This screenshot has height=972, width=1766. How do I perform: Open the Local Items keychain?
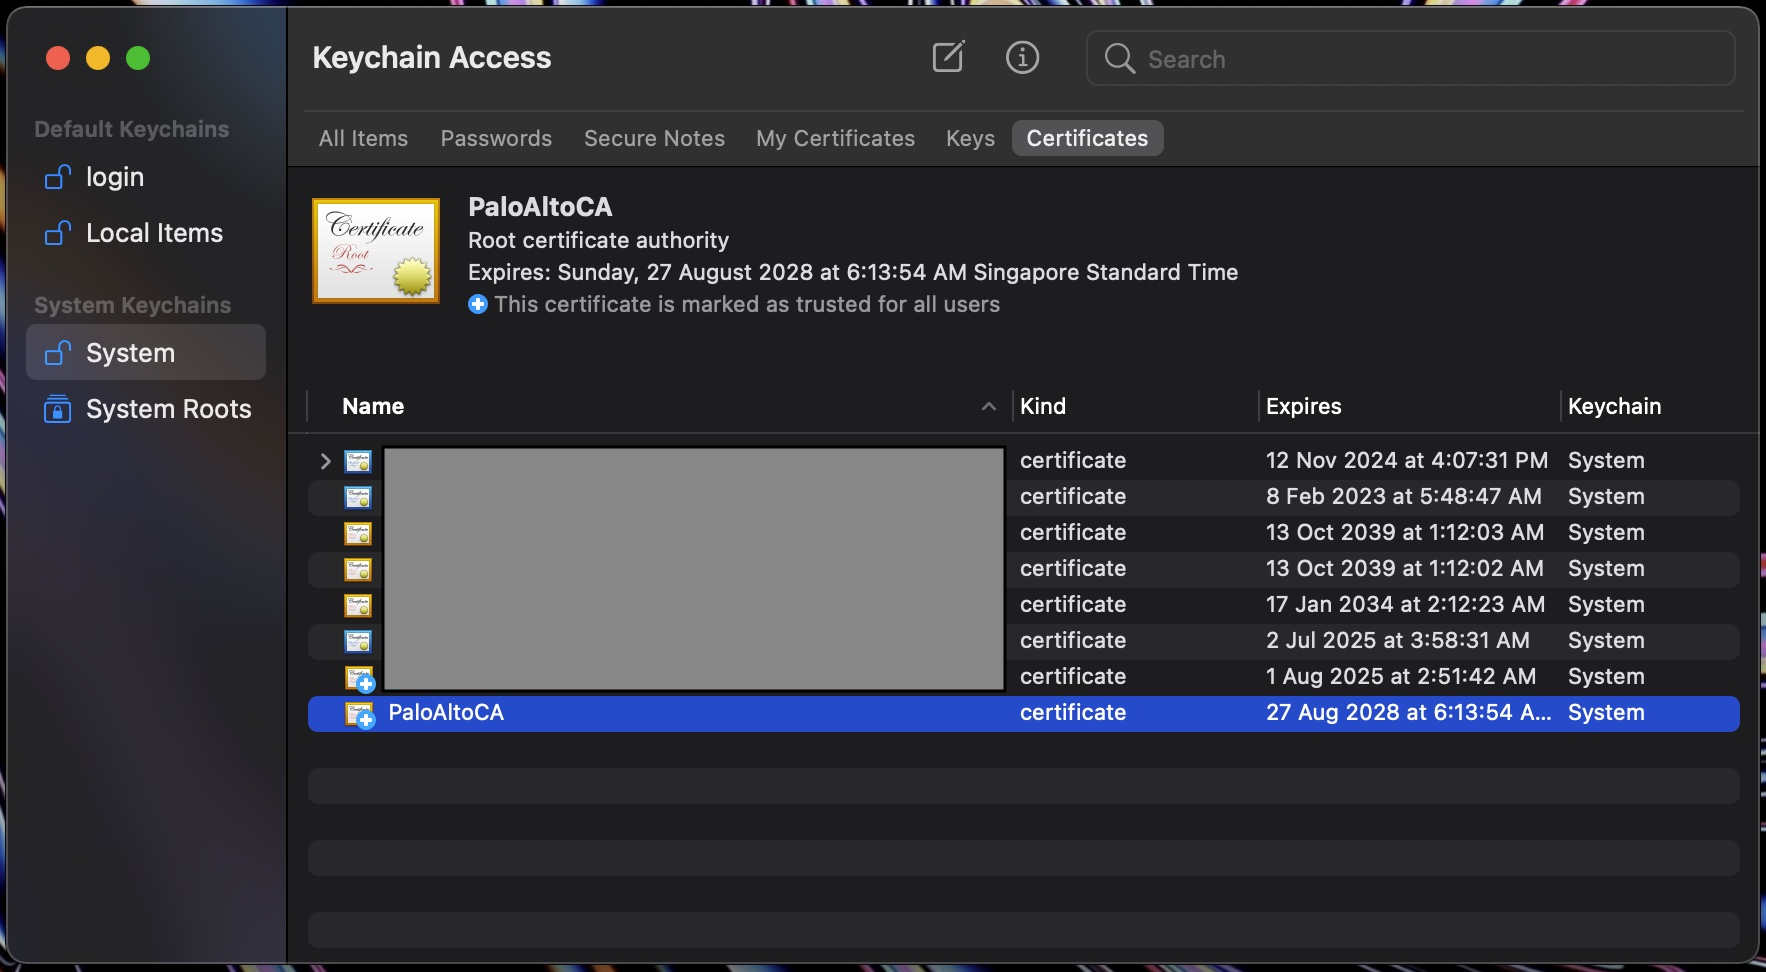[x=154, y=233]
